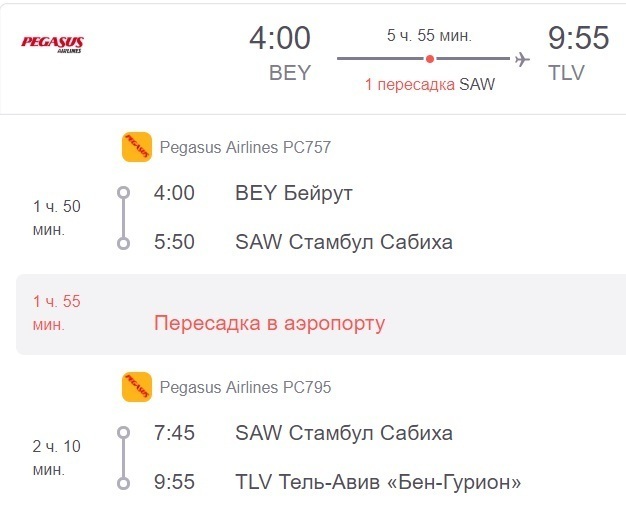Click the departure node circle at 7:45

click(123, 433)
